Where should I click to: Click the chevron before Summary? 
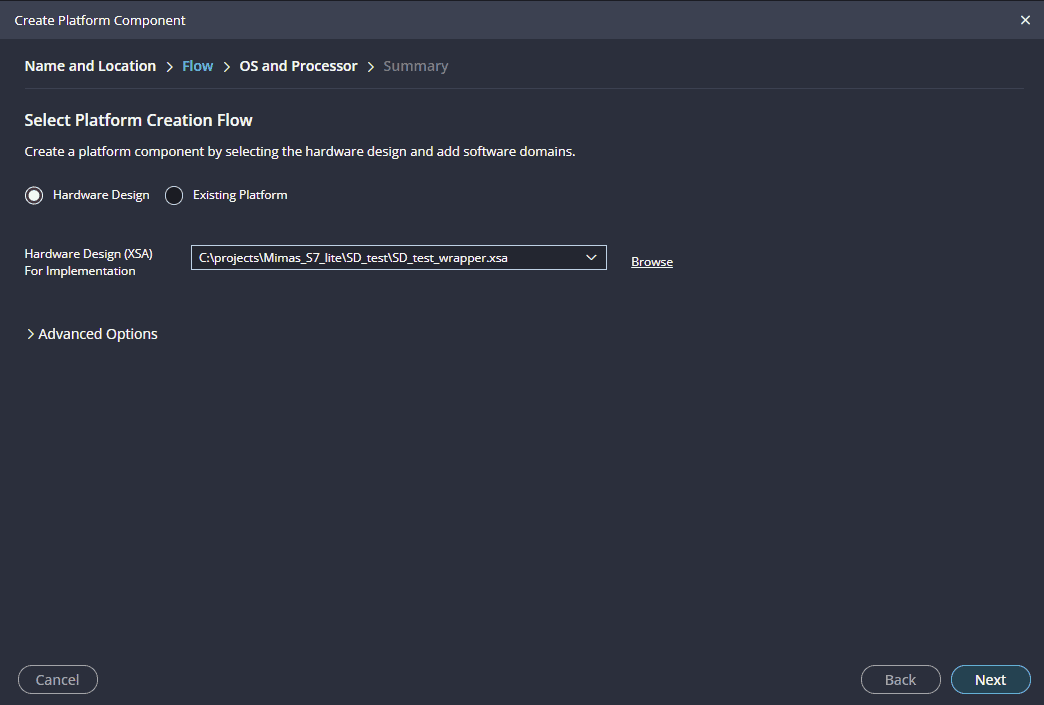click(371, 67)
